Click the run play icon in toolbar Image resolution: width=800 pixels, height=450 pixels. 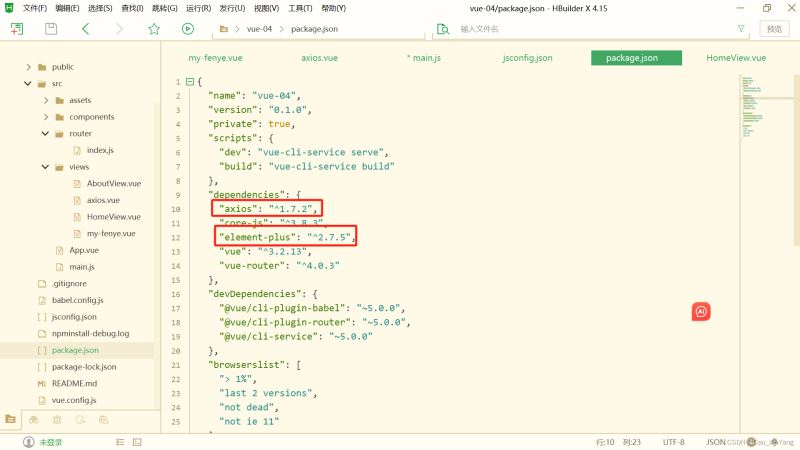pyautogui.click(x=188, y=29)
